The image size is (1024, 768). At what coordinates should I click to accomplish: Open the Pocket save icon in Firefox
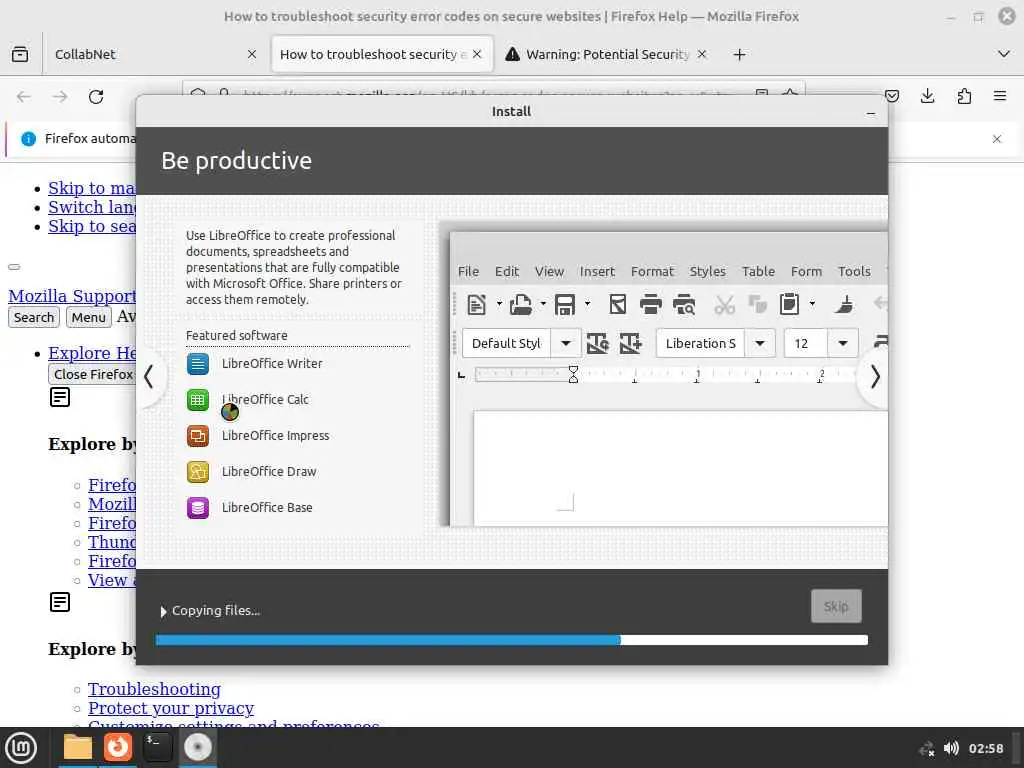[x=892, y=97]
